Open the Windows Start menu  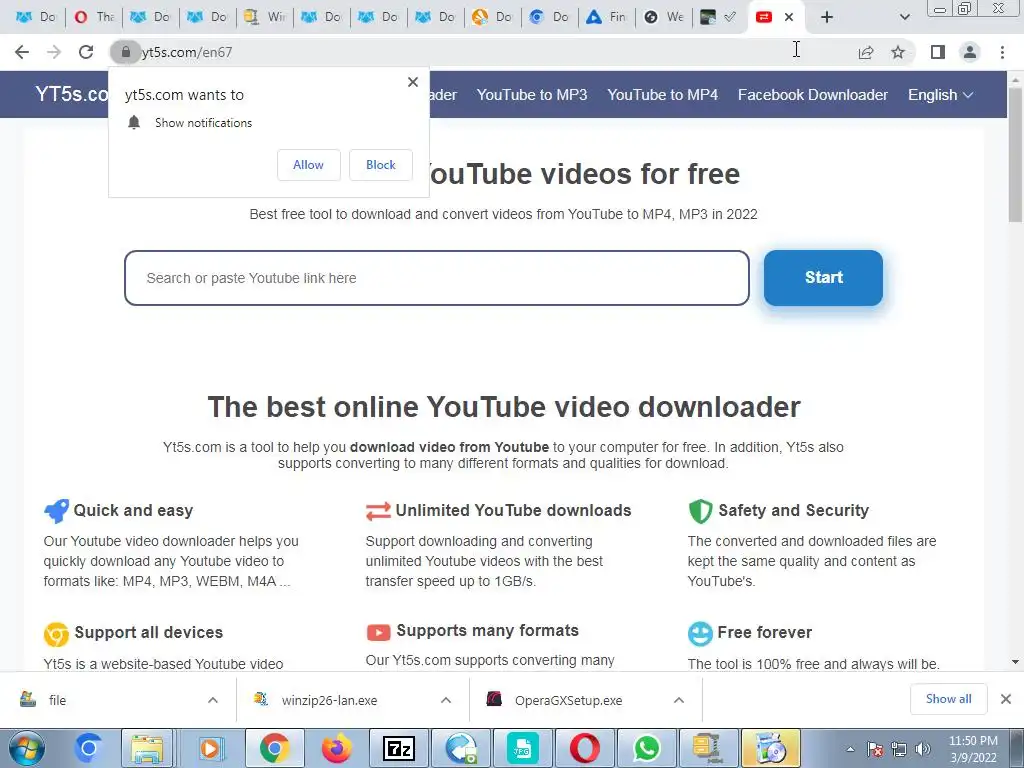click(x=25, y=748)
